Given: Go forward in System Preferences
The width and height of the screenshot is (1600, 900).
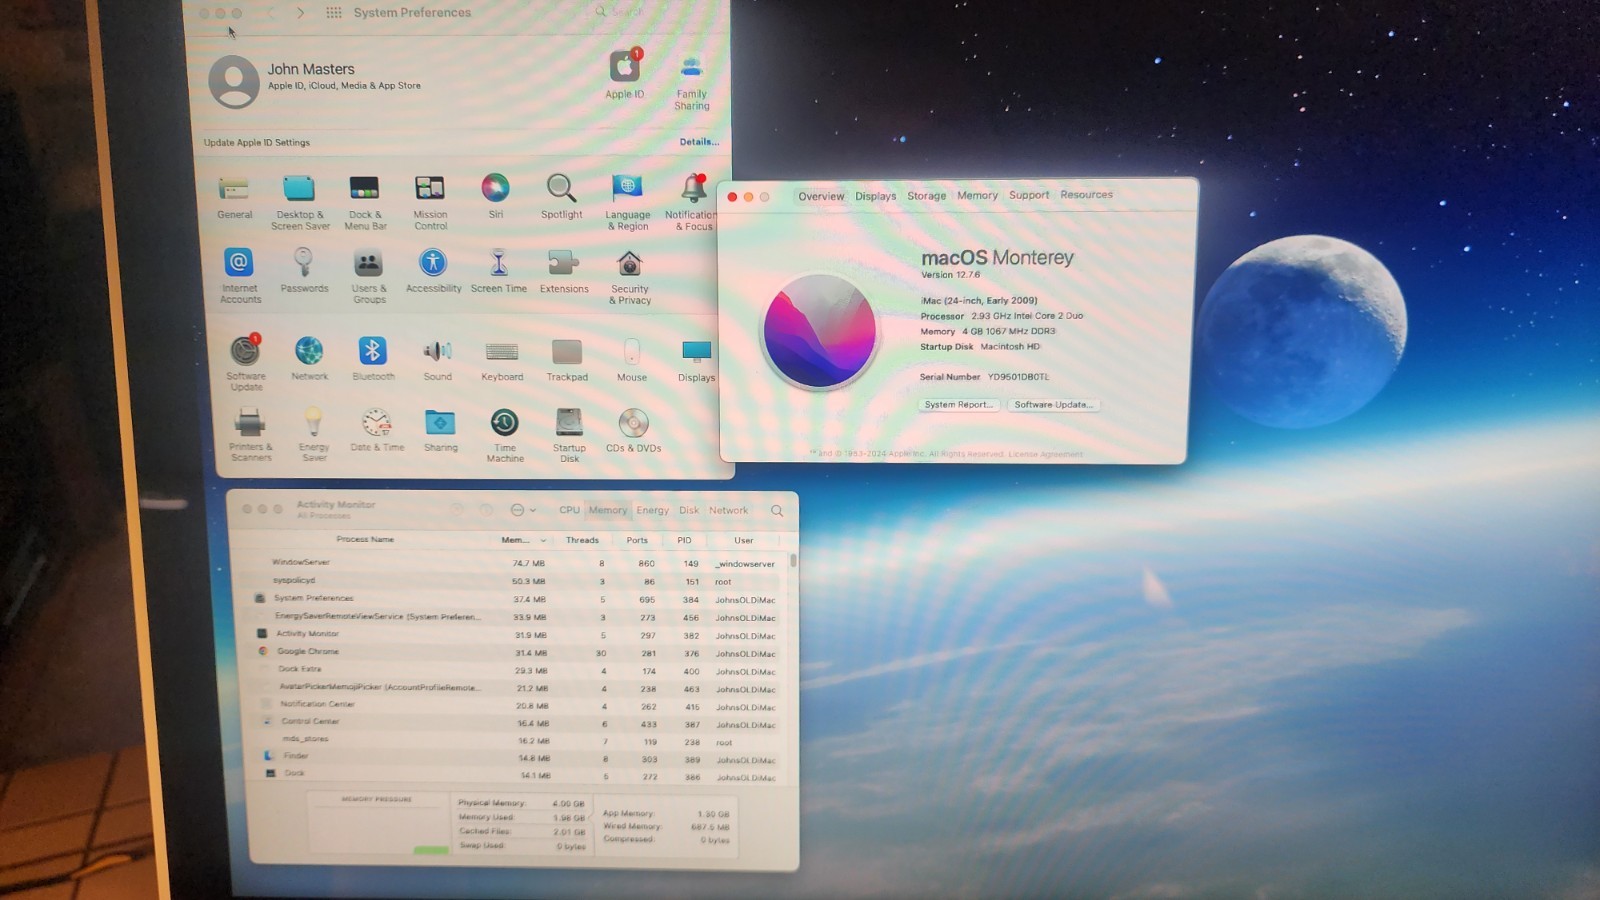Looking at the screenshot, I should coord(300,12).
